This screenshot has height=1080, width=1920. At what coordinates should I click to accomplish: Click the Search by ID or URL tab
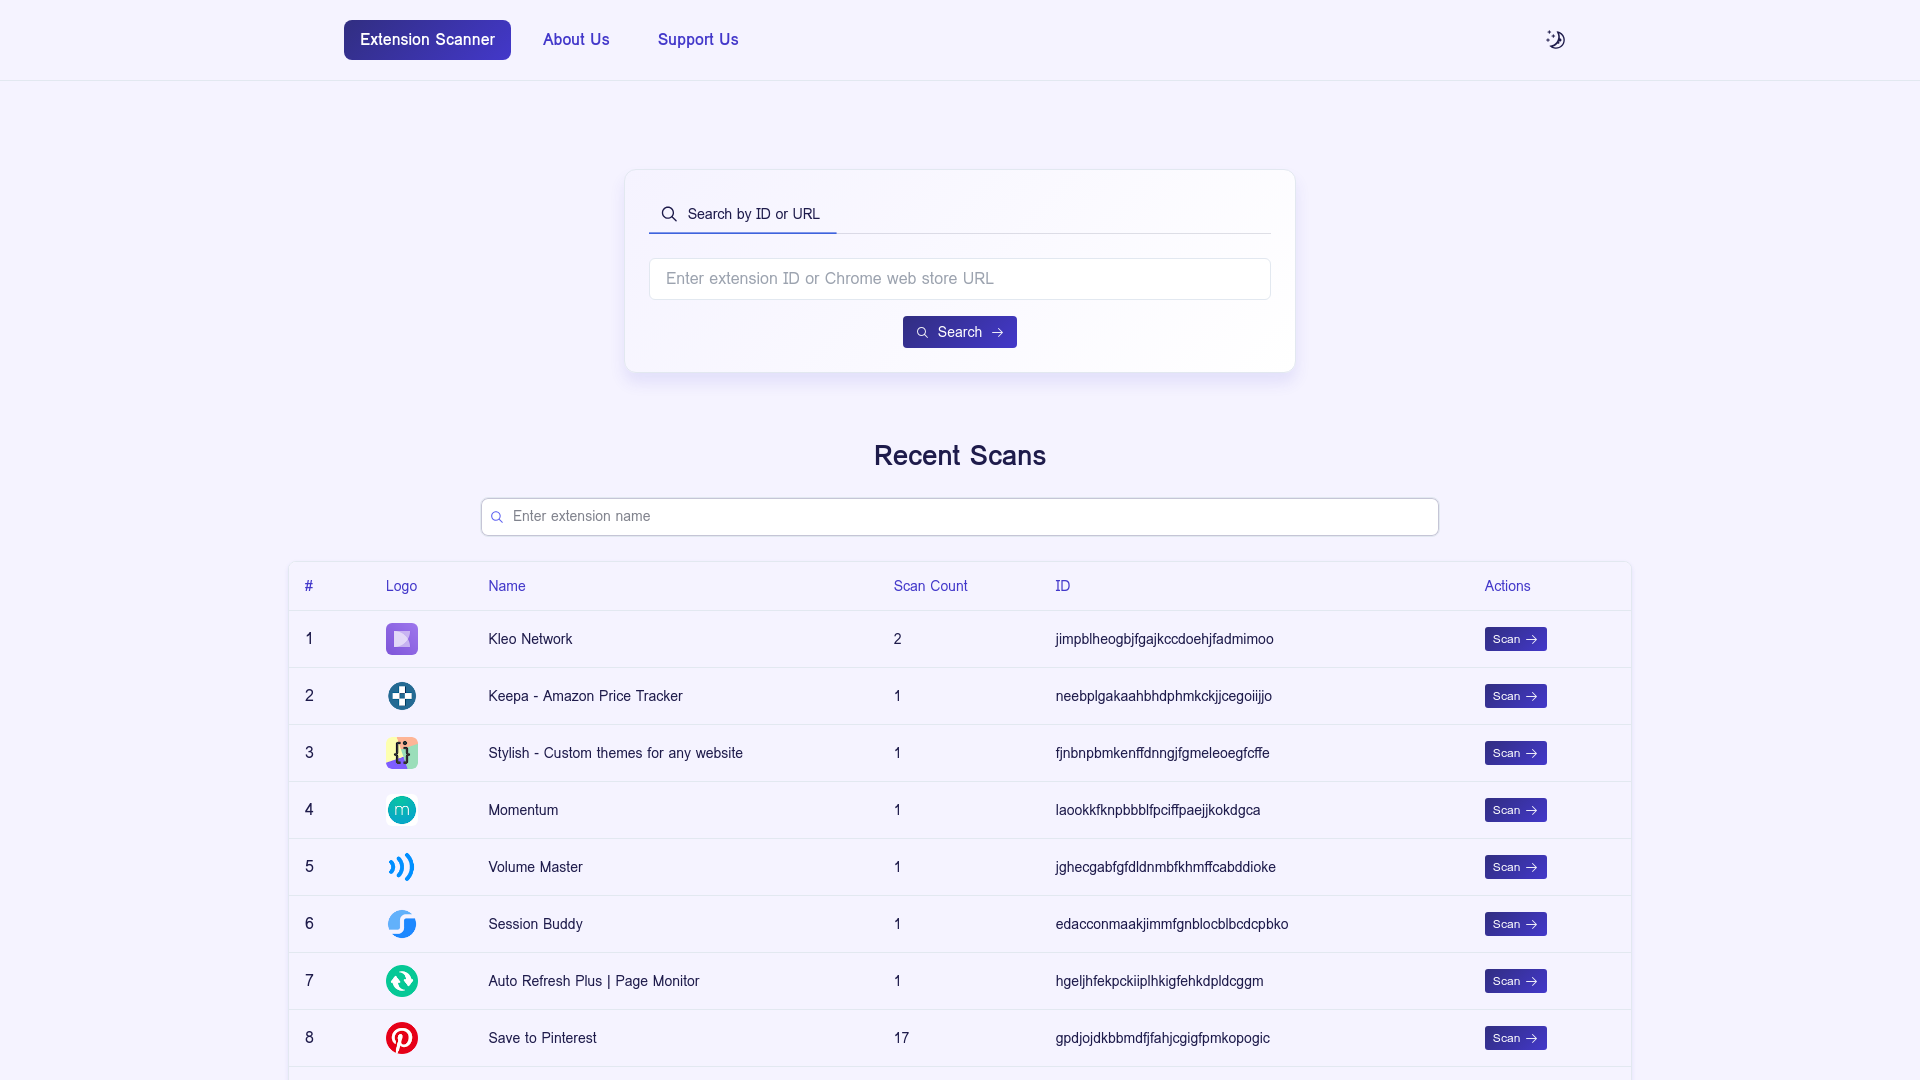(x=741, y=214)
